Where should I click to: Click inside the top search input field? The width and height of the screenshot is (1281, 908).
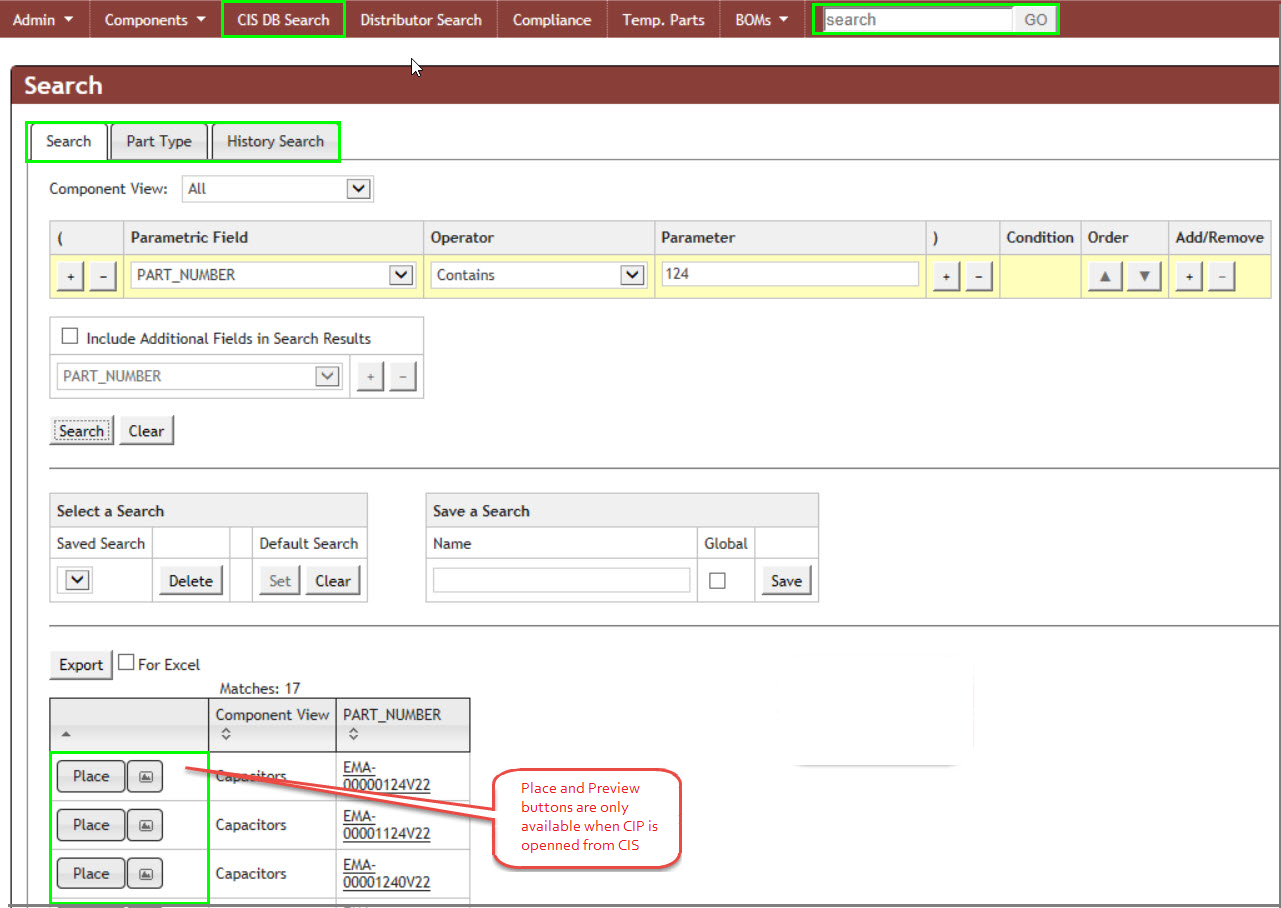click(x=915, y=18)
